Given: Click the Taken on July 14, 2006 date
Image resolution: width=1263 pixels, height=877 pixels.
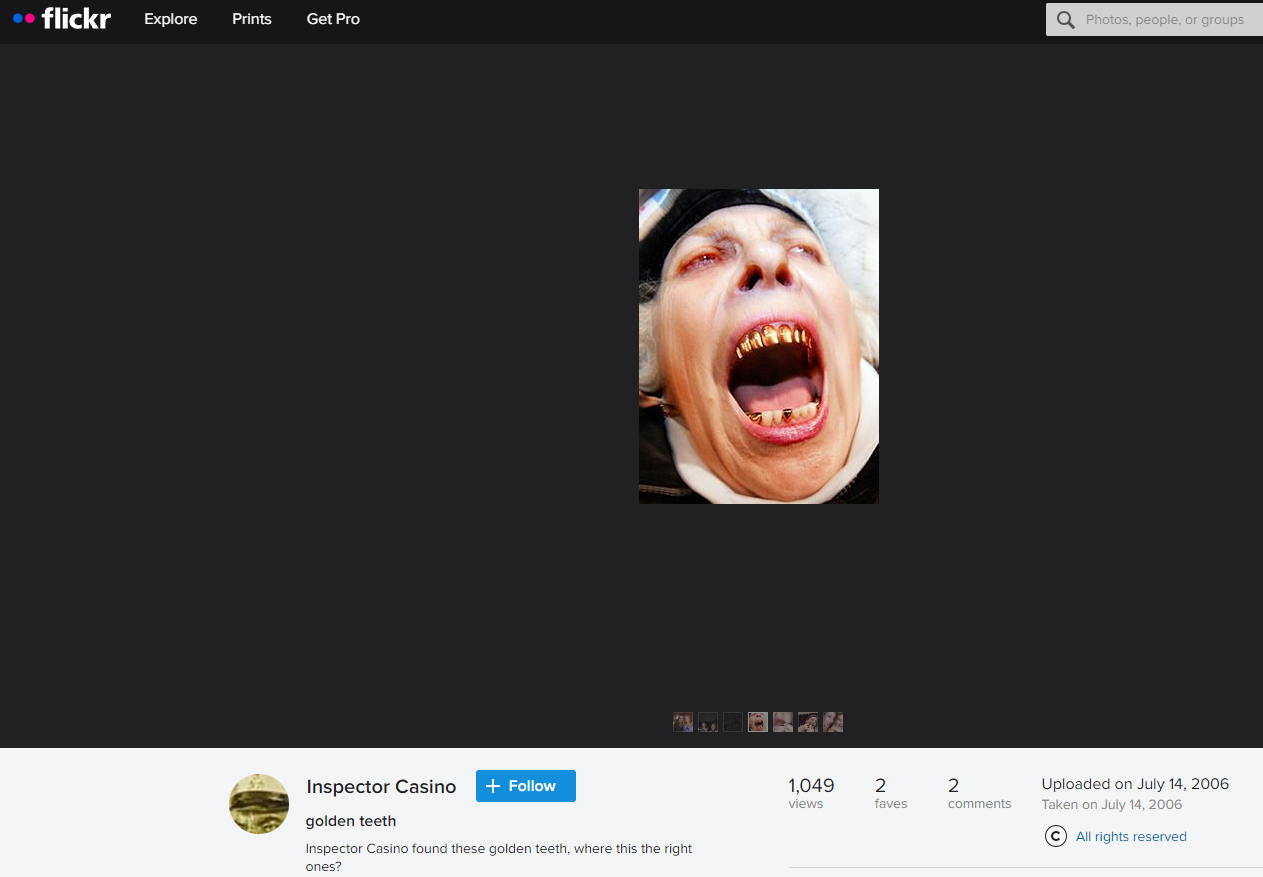Looking at the screenshot, I should [x=1111, y=805].
